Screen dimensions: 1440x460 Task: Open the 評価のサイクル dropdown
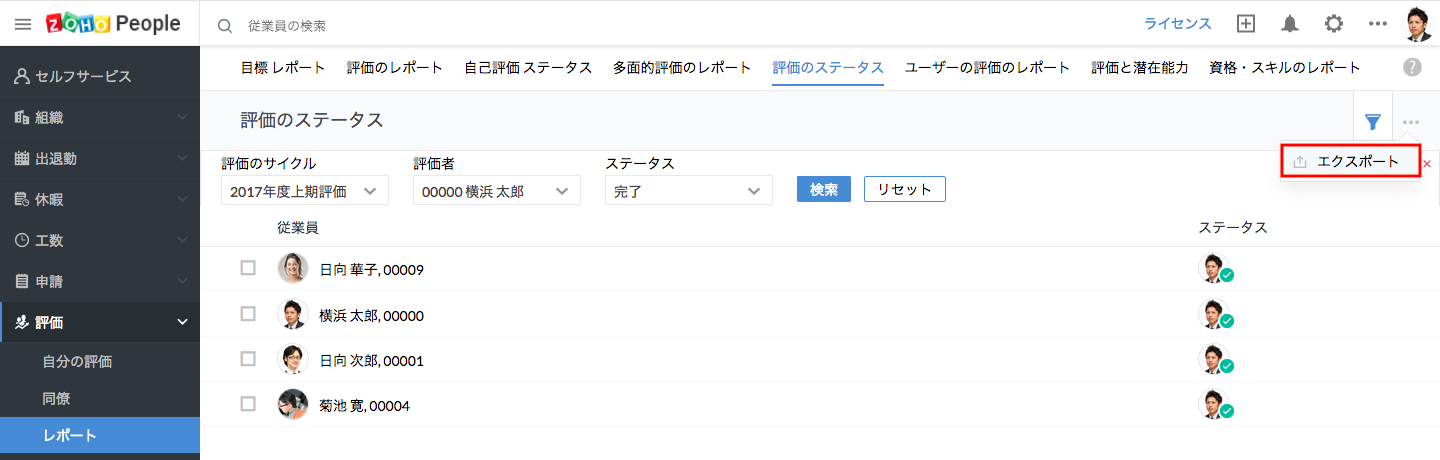coord(305,191)
